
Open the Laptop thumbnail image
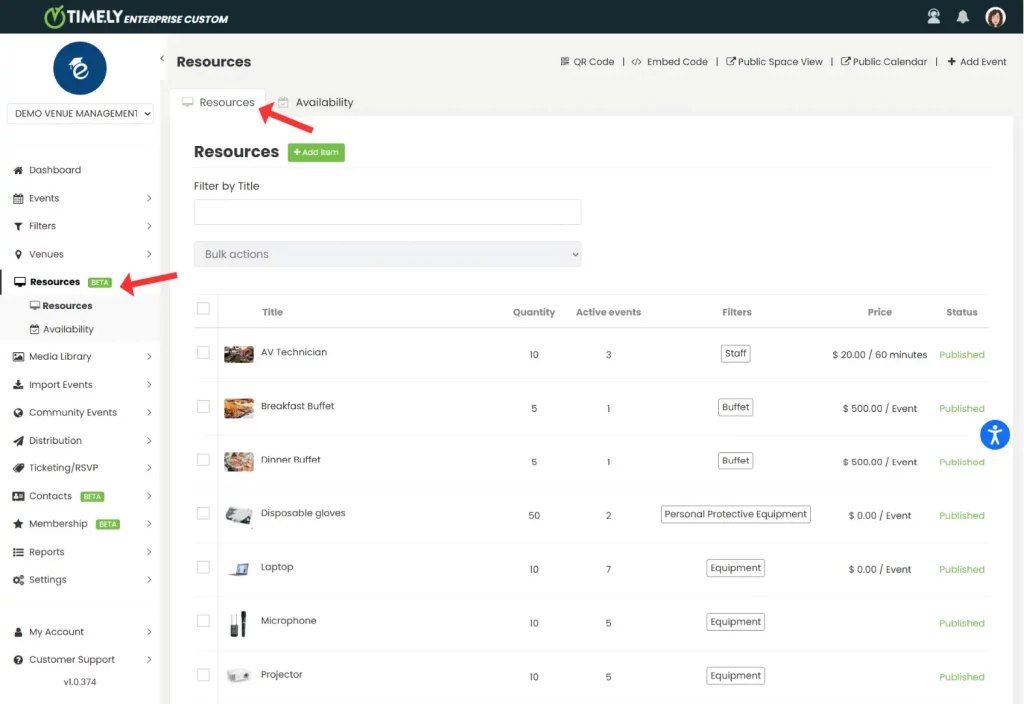pyautogui.click(x=238, y=569)
